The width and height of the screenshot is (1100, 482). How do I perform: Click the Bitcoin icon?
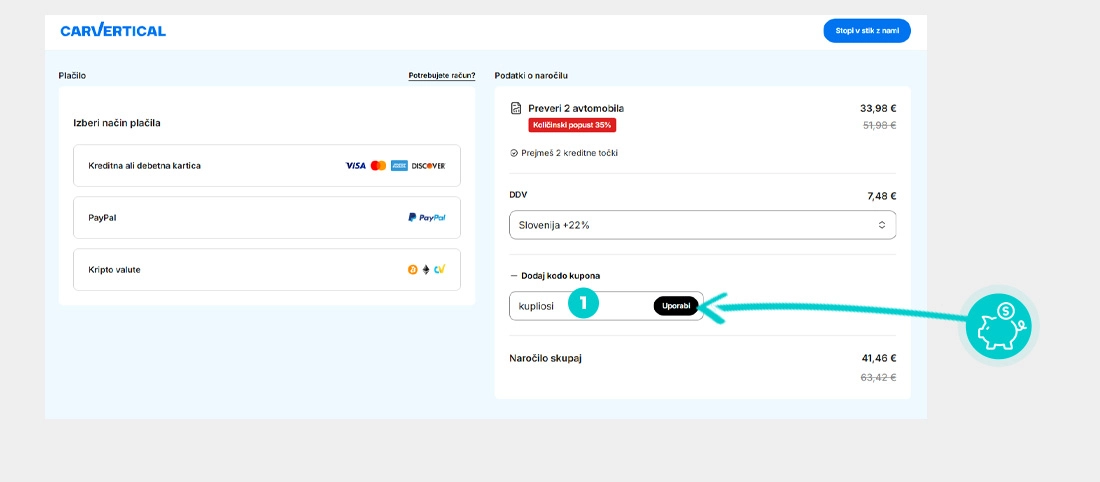(412, 269)
